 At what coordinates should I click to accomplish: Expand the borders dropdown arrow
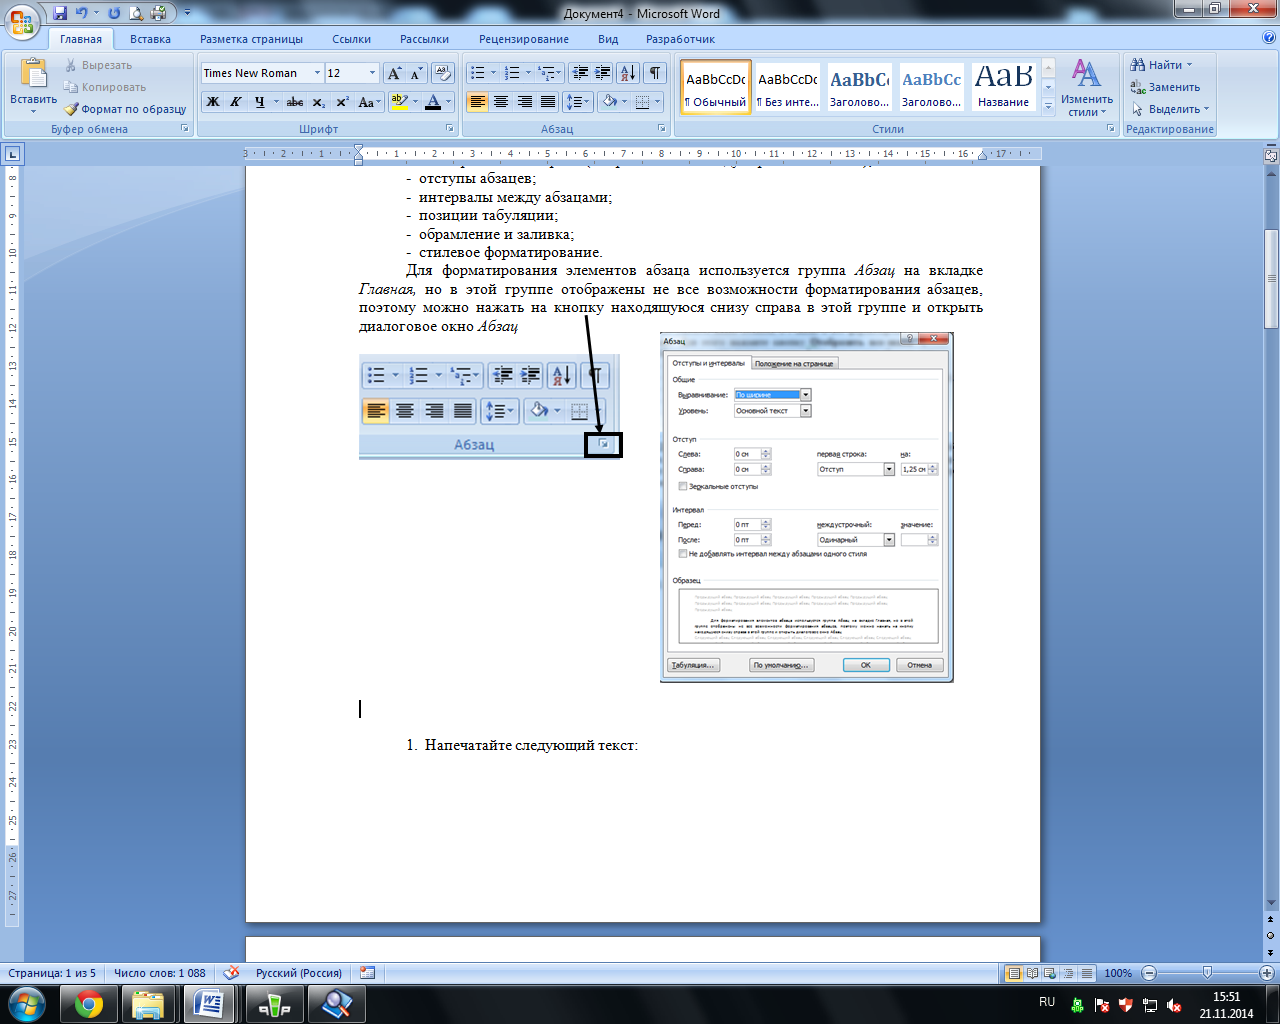pos(658,102)
